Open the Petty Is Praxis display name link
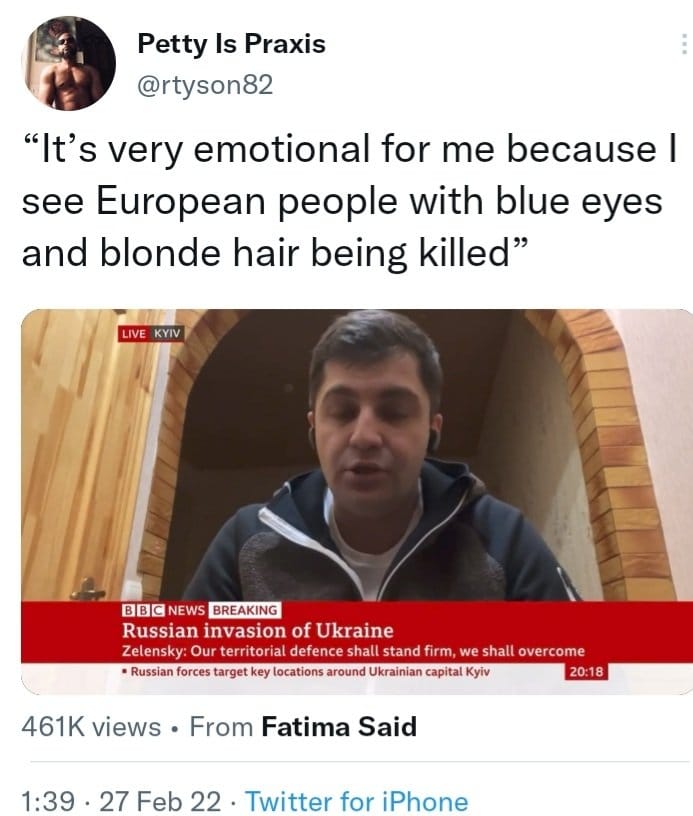The width and height of the screenshot is (693, 816). (232, 43)
